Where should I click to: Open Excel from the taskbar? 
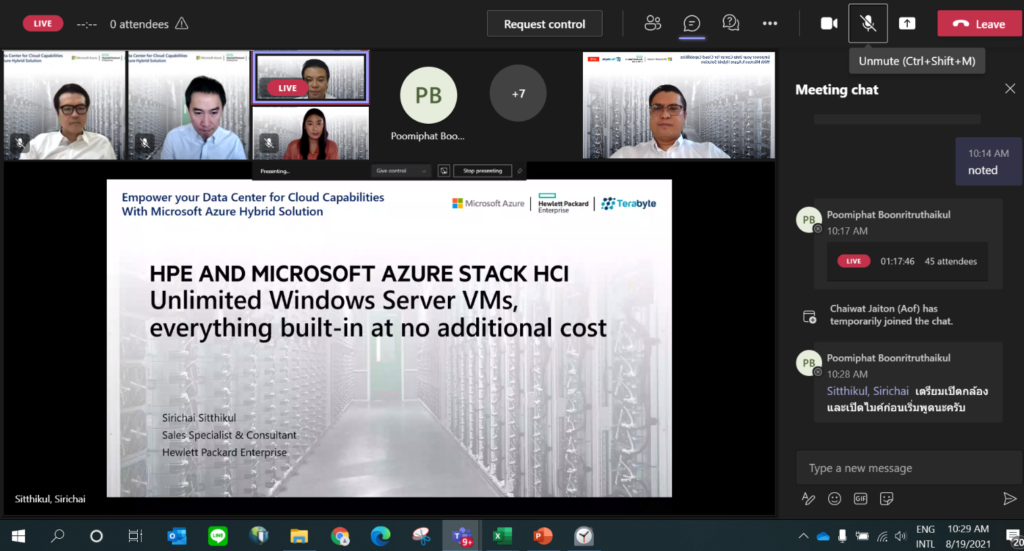(x=502, y=536)
